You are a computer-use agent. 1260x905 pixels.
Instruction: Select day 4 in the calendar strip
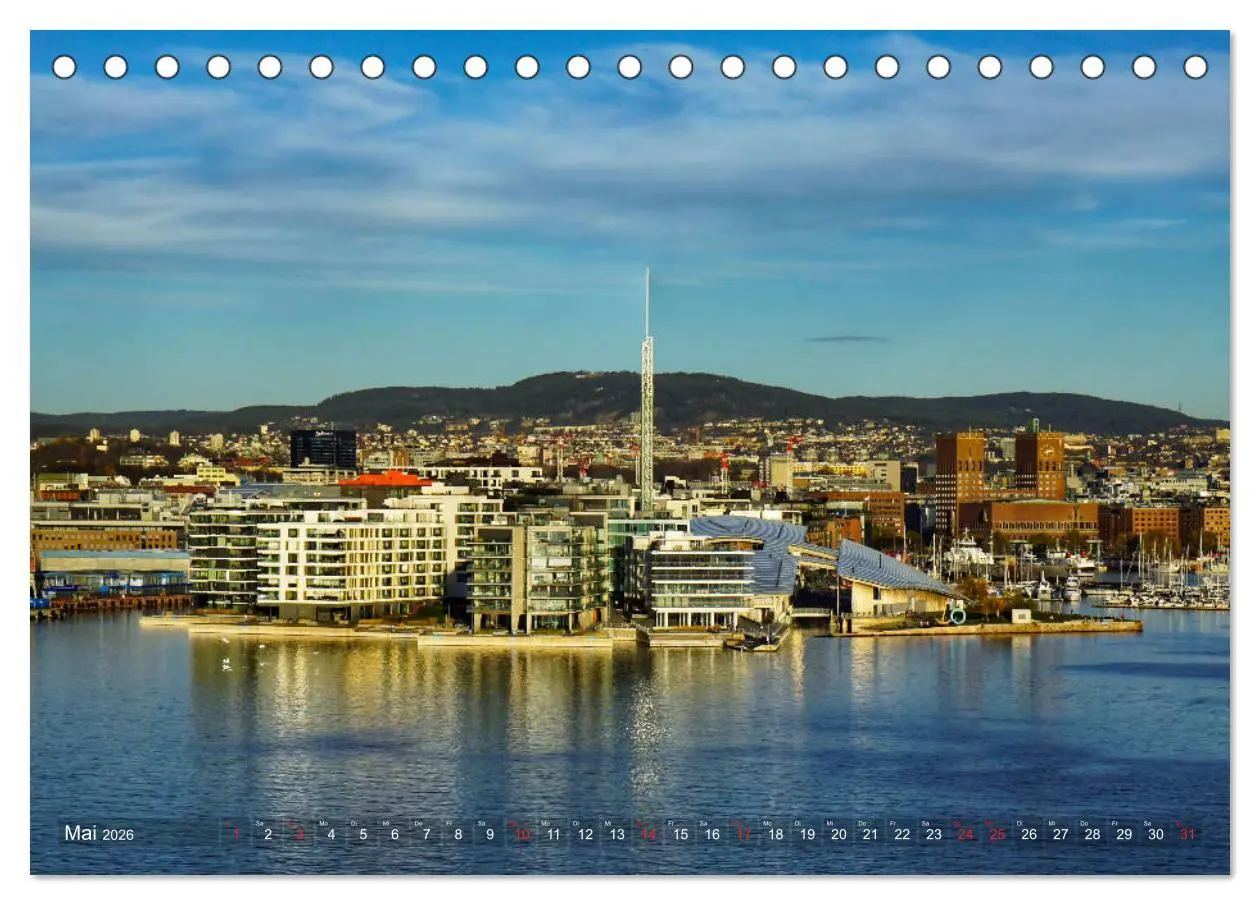click(x=331, y=834)
